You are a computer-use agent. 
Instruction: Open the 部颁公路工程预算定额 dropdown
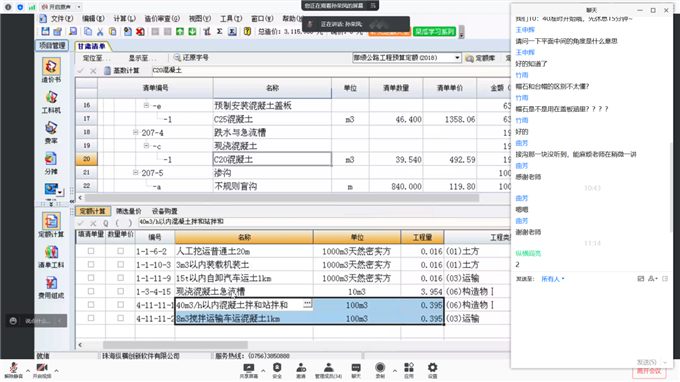pyautogui.click(x=457, y=58)
